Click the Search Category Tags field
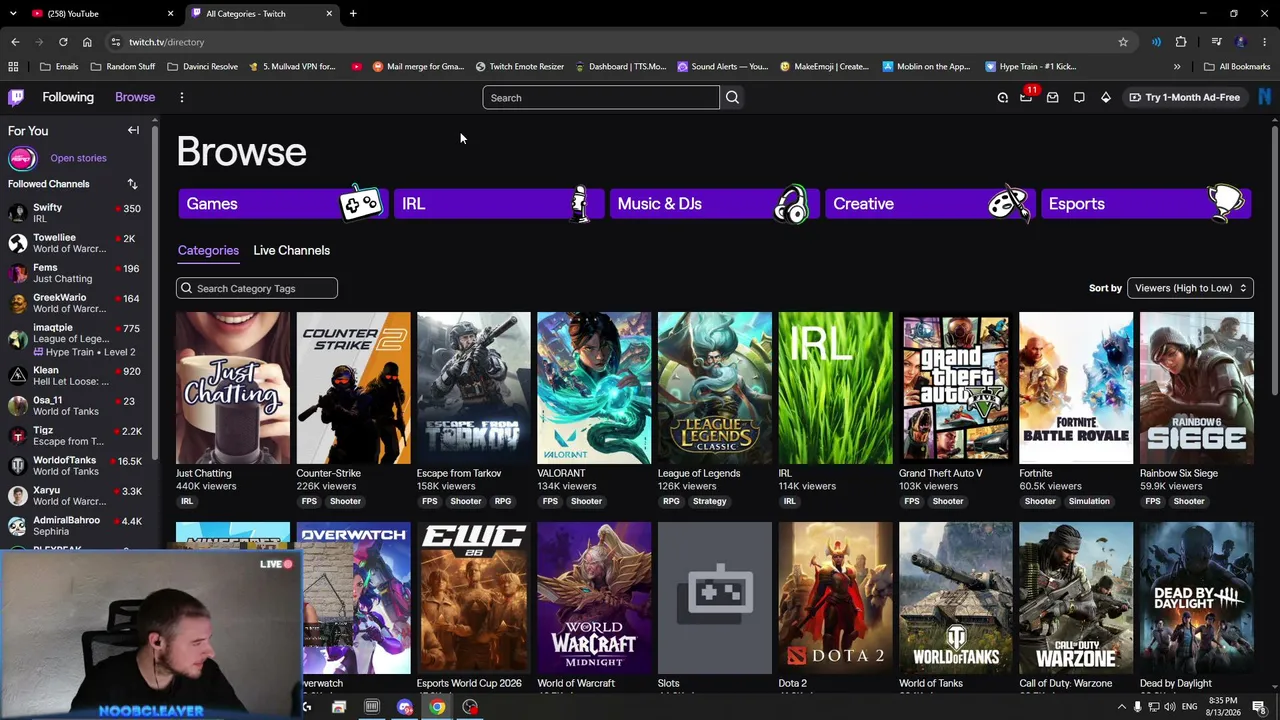 257,288
